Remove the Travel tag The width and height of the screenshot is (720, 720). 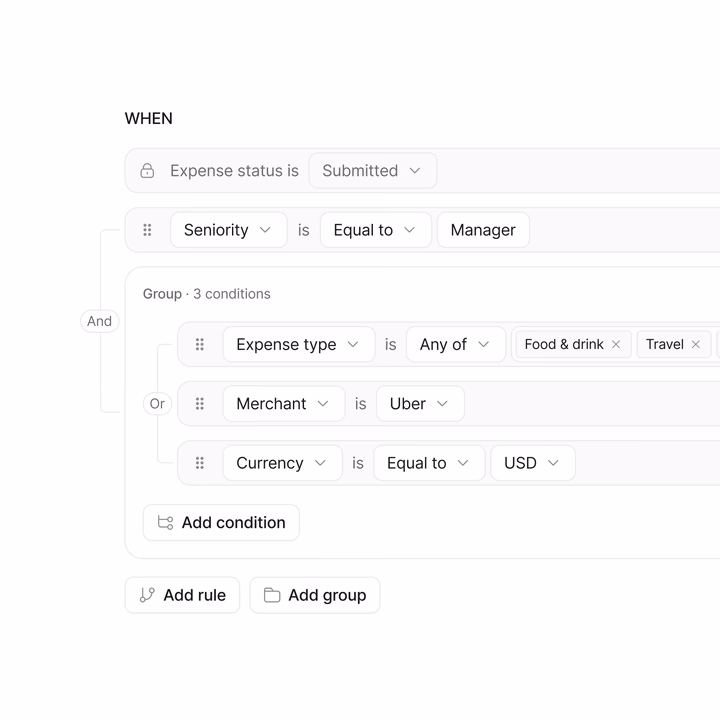click(696, 344)
